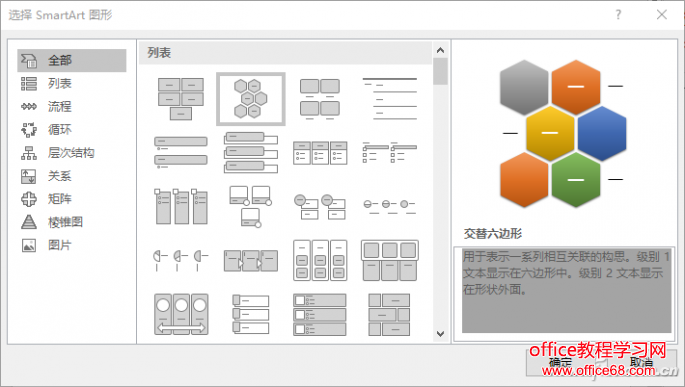Choose the Vertical Bullet List layout

[181, 152]
